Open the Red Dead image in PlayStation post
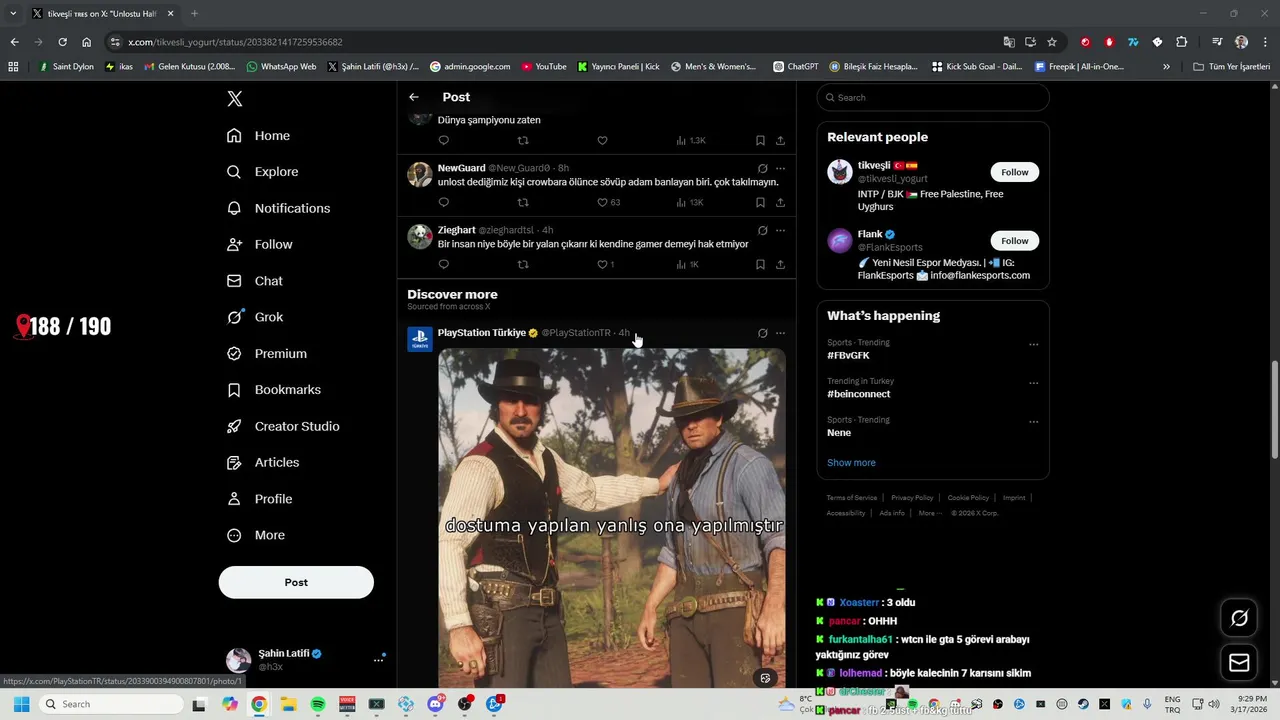This screenshot has width=1280, height=720. 612,517
